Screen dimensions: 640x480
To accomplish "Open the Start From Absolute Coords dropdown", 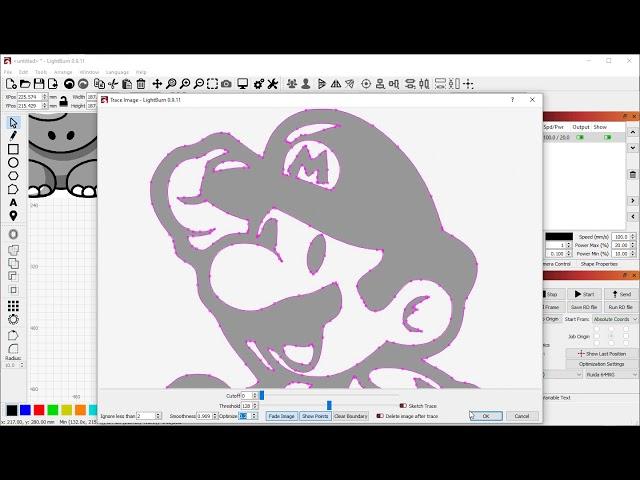I will pyautogui.click(x=615, y=319).
